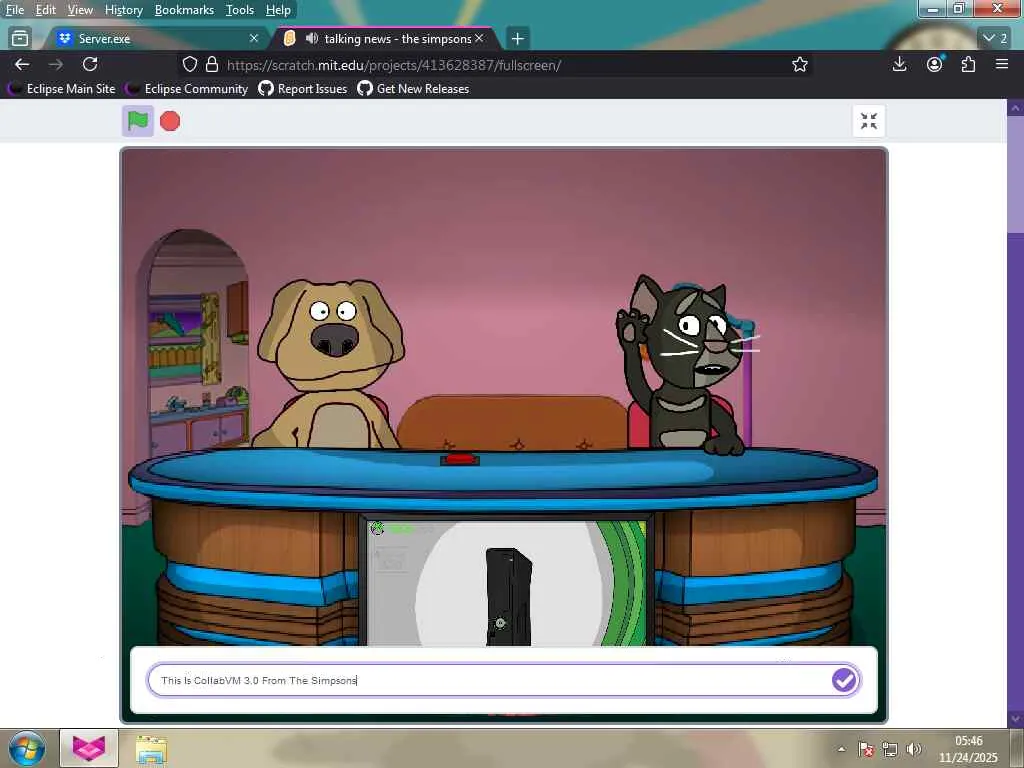
Task: Open the hamburger application menu
Action: (1002, 64)
